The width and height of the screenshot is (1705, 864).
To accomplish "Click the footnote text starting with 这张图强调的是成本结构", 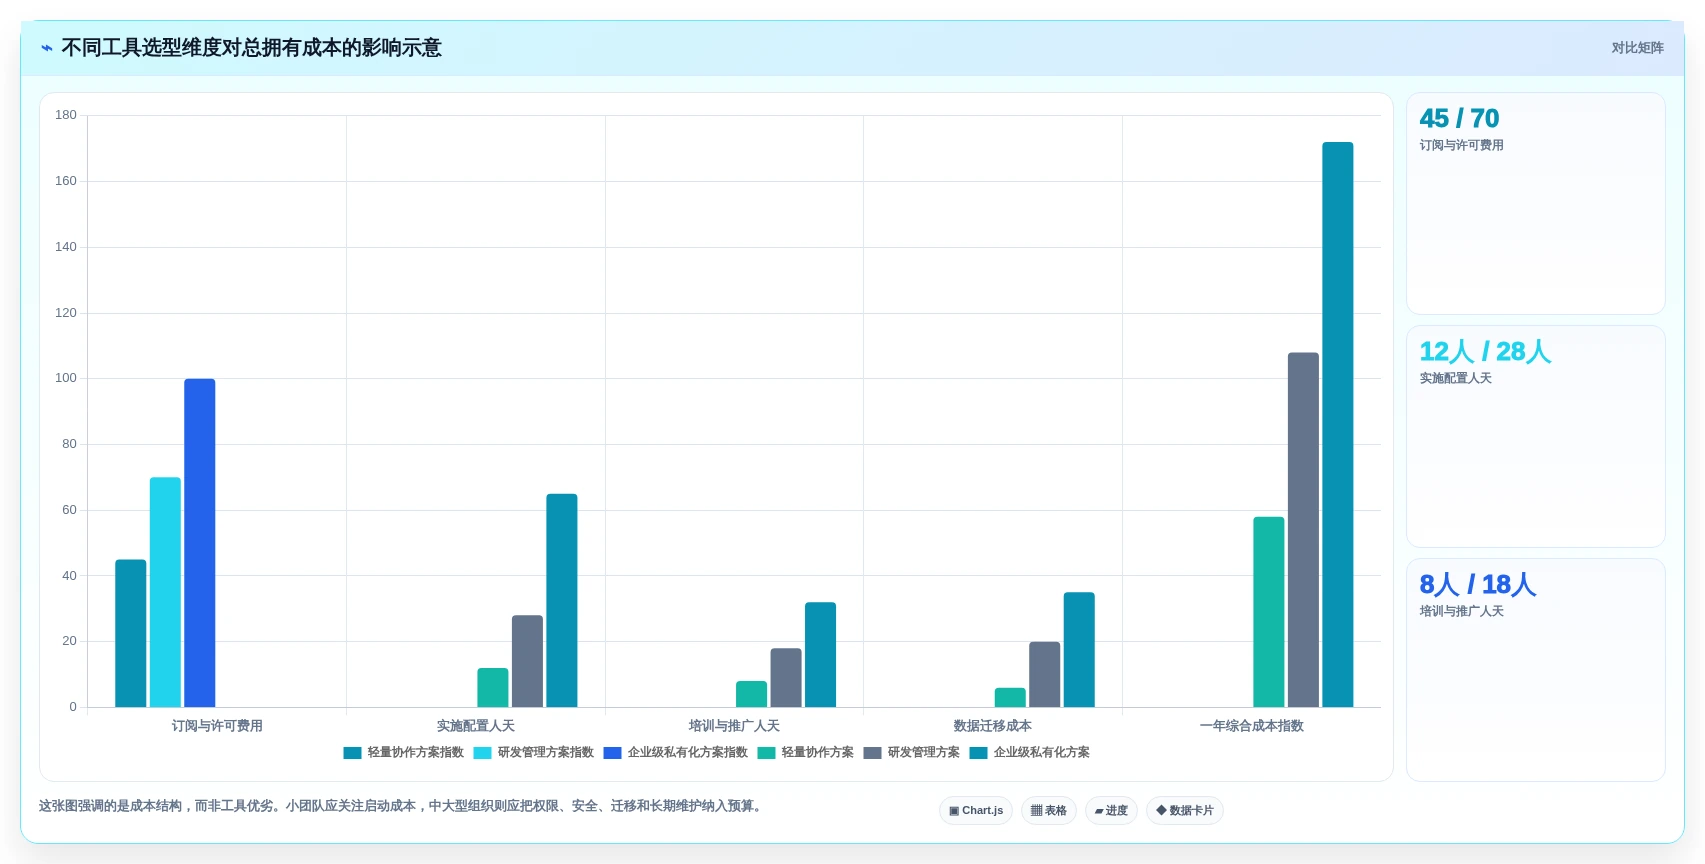I will 403,806.
